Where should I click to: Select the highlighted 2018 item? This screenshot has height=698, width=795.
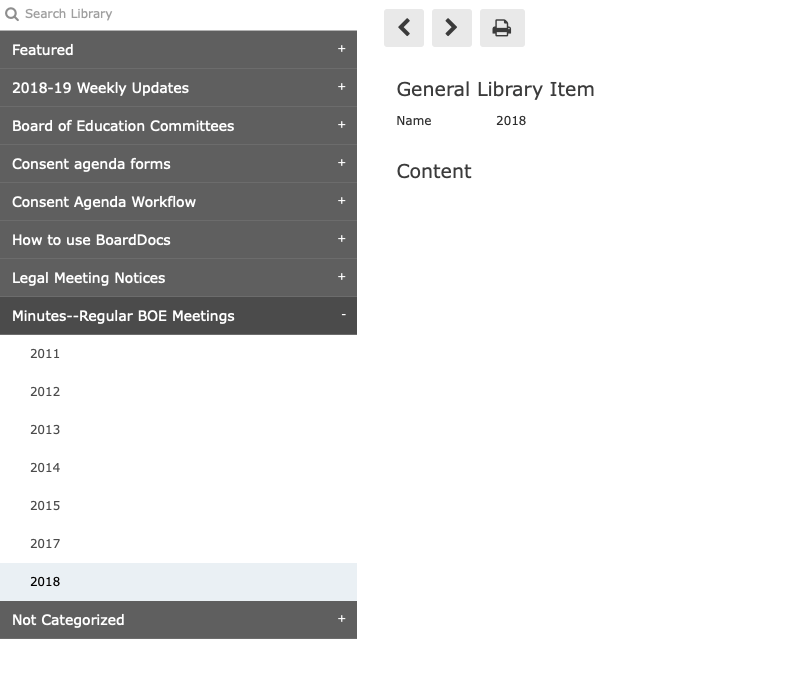pos(178,582)
